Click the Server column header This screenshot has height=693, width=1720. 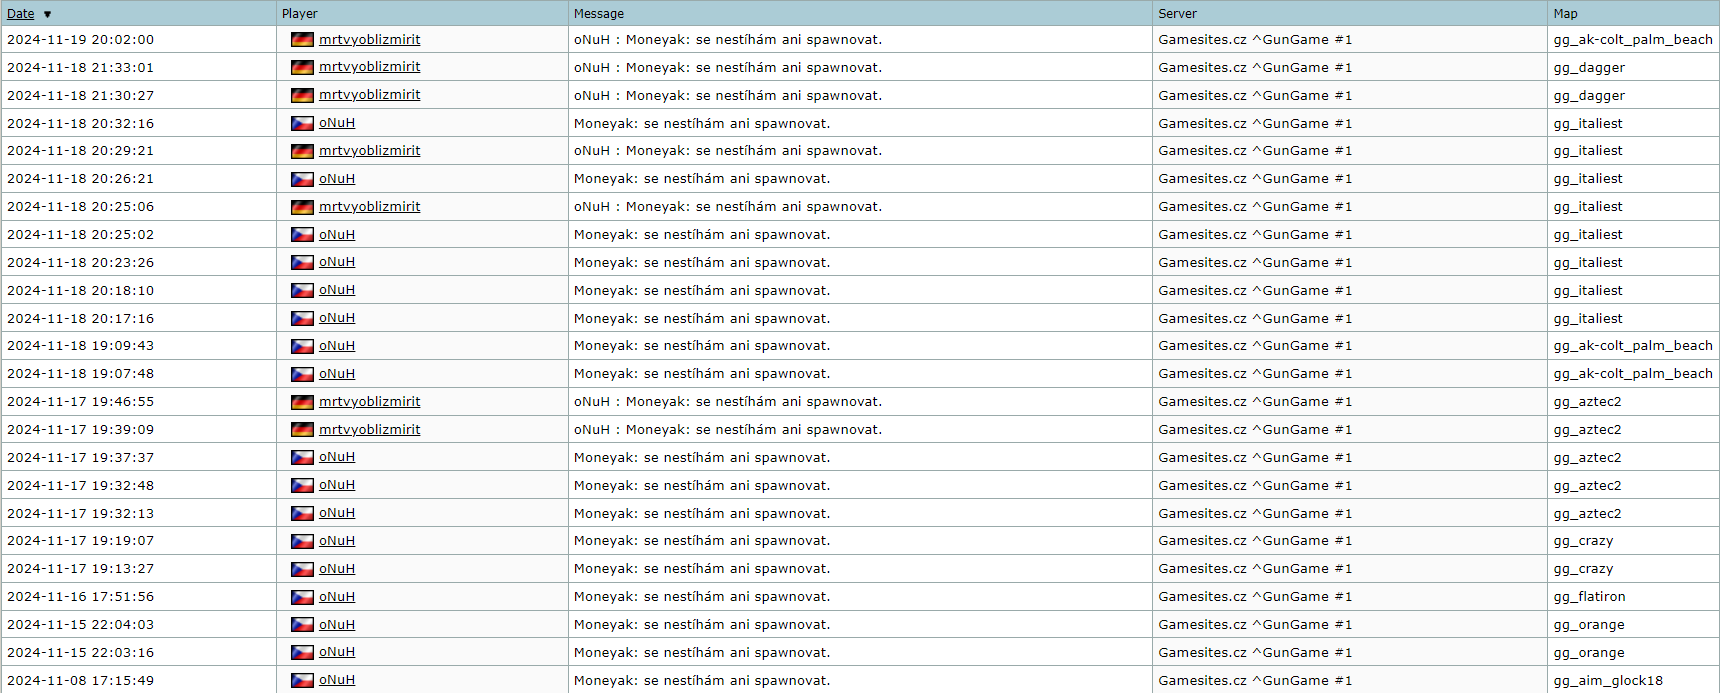click(x=1177, y=14)
